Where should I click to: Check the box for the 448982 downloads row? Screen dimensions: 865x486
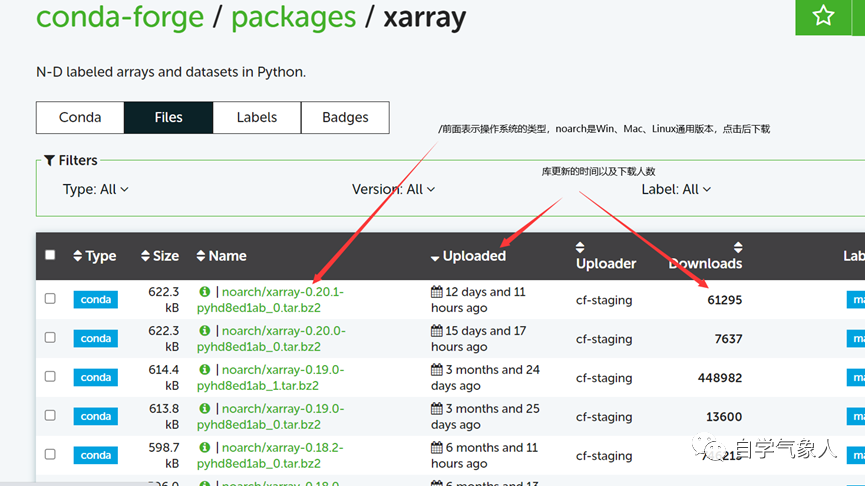coord(50,376)
